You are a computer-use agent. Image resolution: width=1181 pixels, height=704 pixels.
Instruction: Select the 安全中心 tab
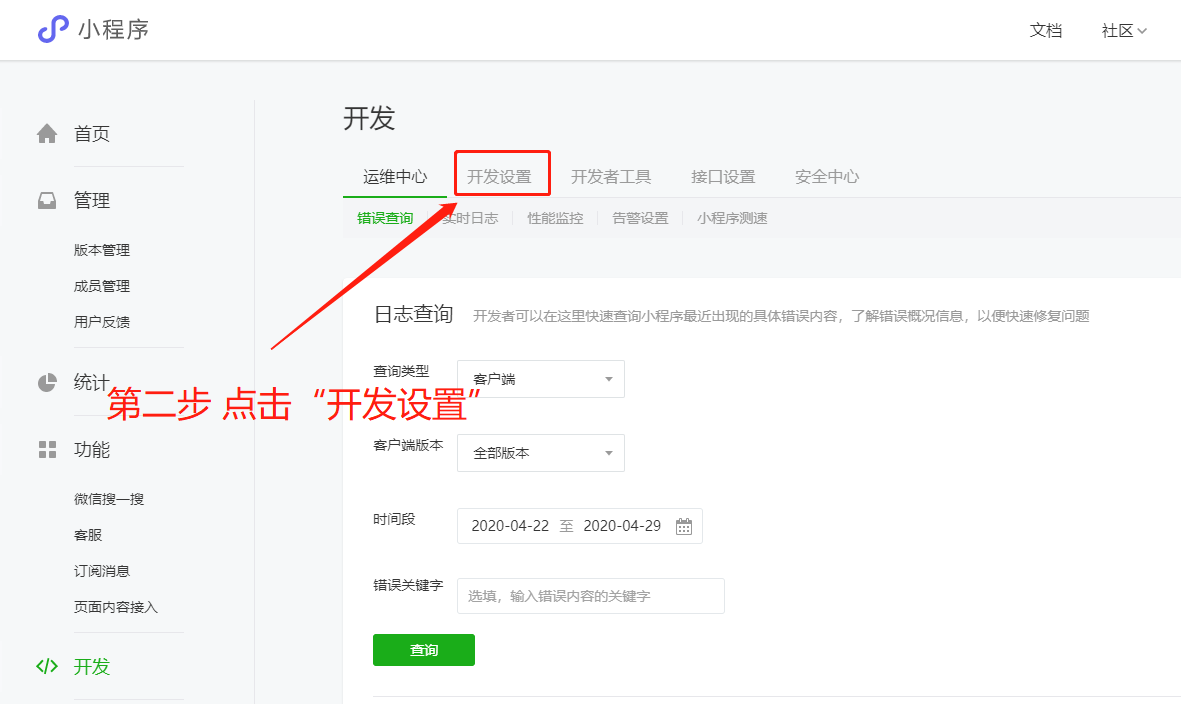(x=826, y=177)
